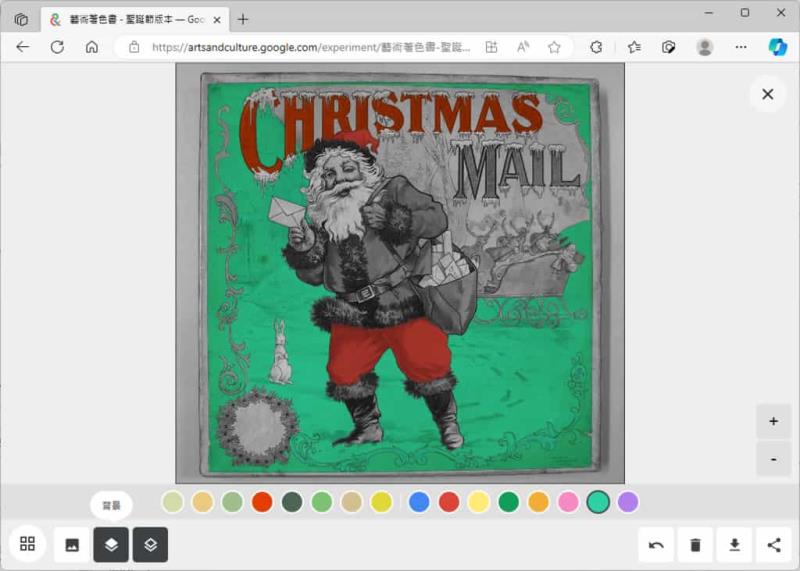Pick the red color swatch

449,502
